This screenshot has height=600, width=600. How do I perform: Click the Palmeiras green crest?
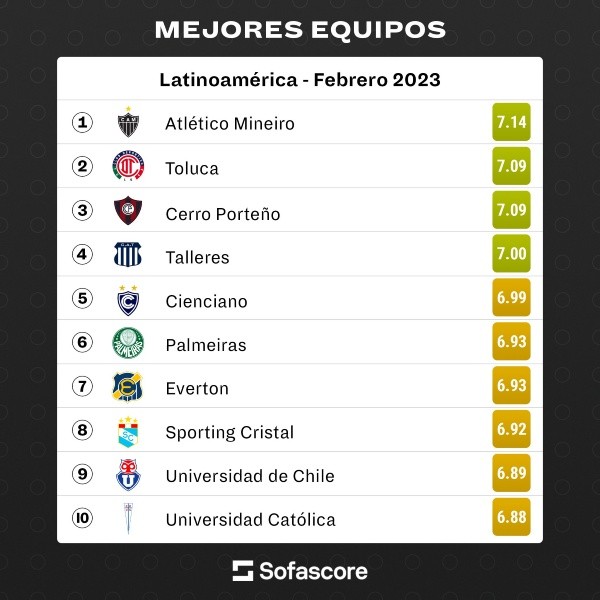[x=127, y=343]
